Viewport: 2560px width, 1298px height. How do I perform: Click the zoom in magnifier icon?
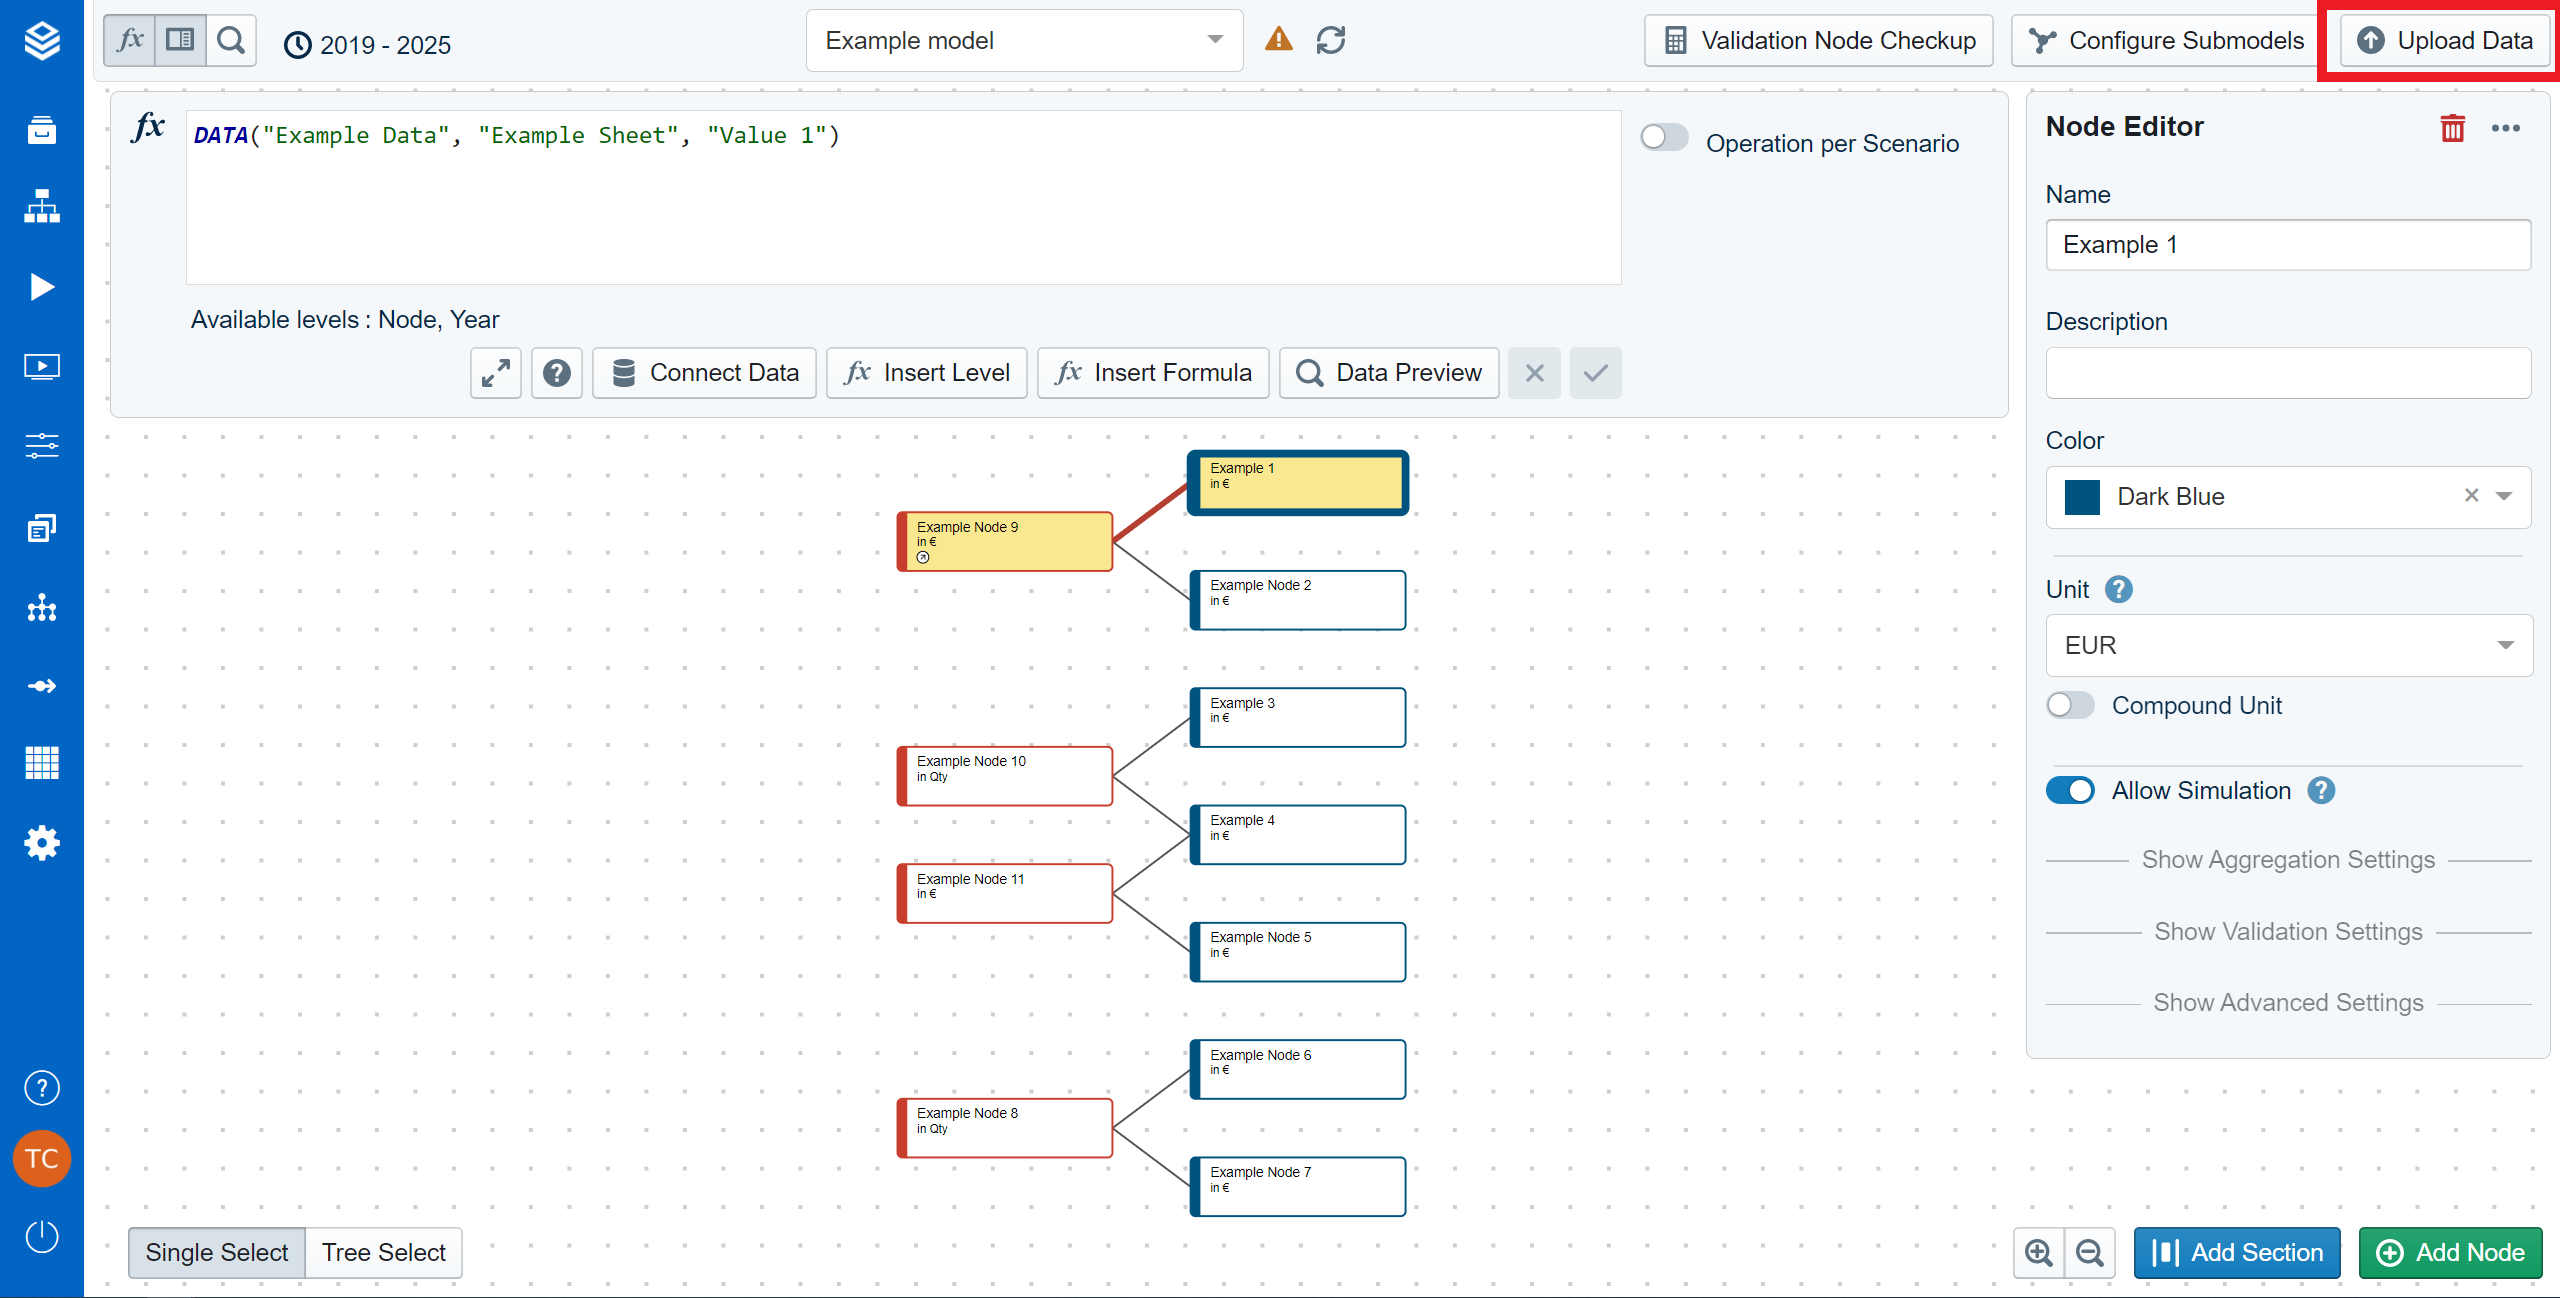[2038, 1253]
